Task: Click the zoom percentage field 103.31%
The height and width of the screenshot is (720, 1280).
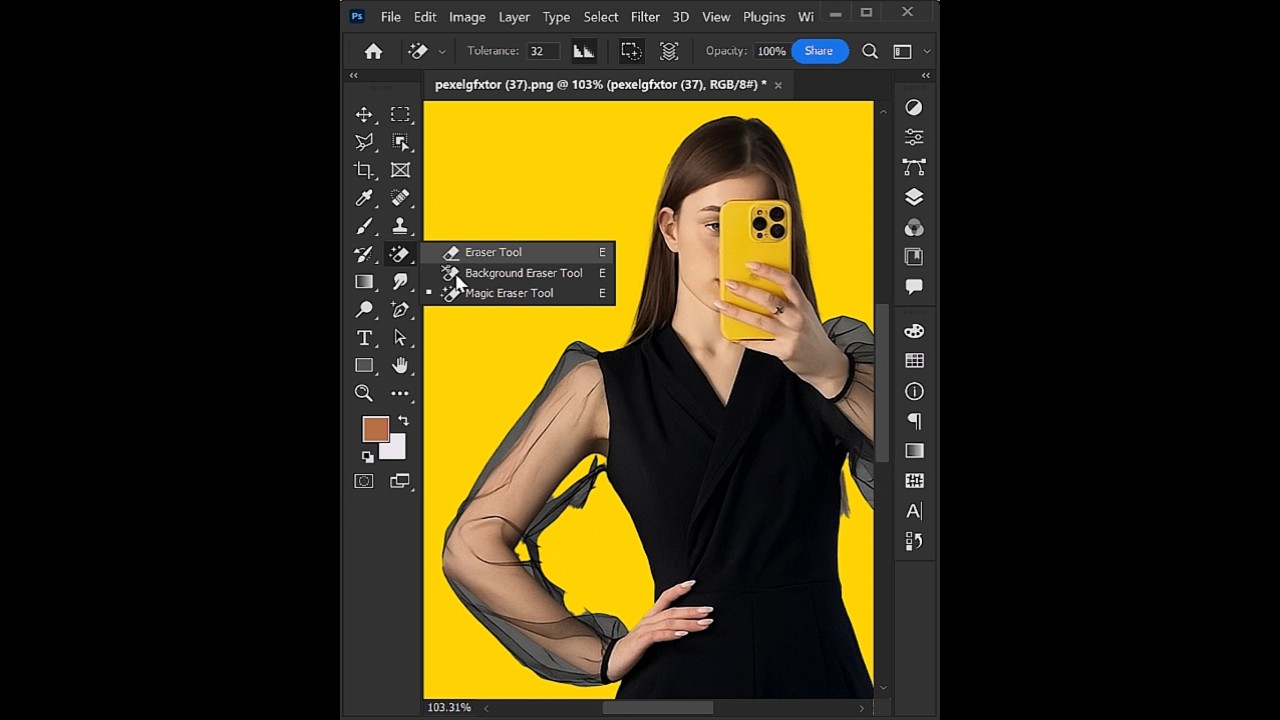Action: 449,708
